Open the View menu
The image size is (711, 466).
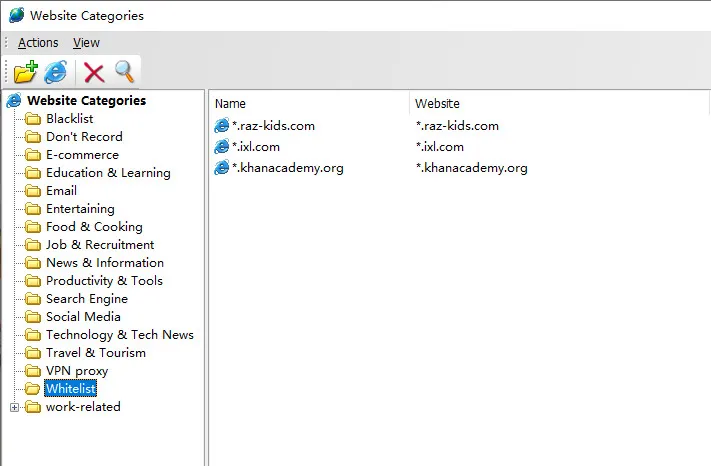click(x=86, y=43)
